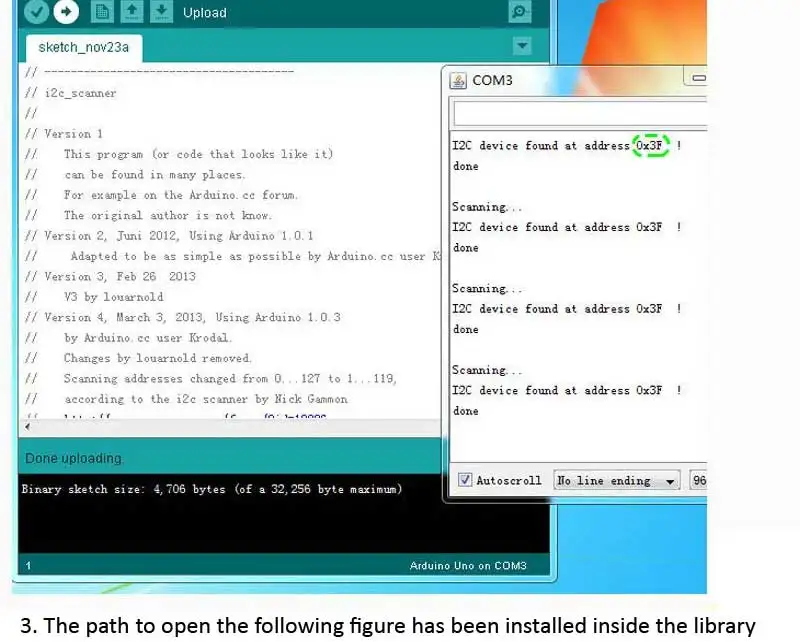Click the "// Version 1" comment line
The height and width of the screenshot is (642, 800).
(64, 134)
